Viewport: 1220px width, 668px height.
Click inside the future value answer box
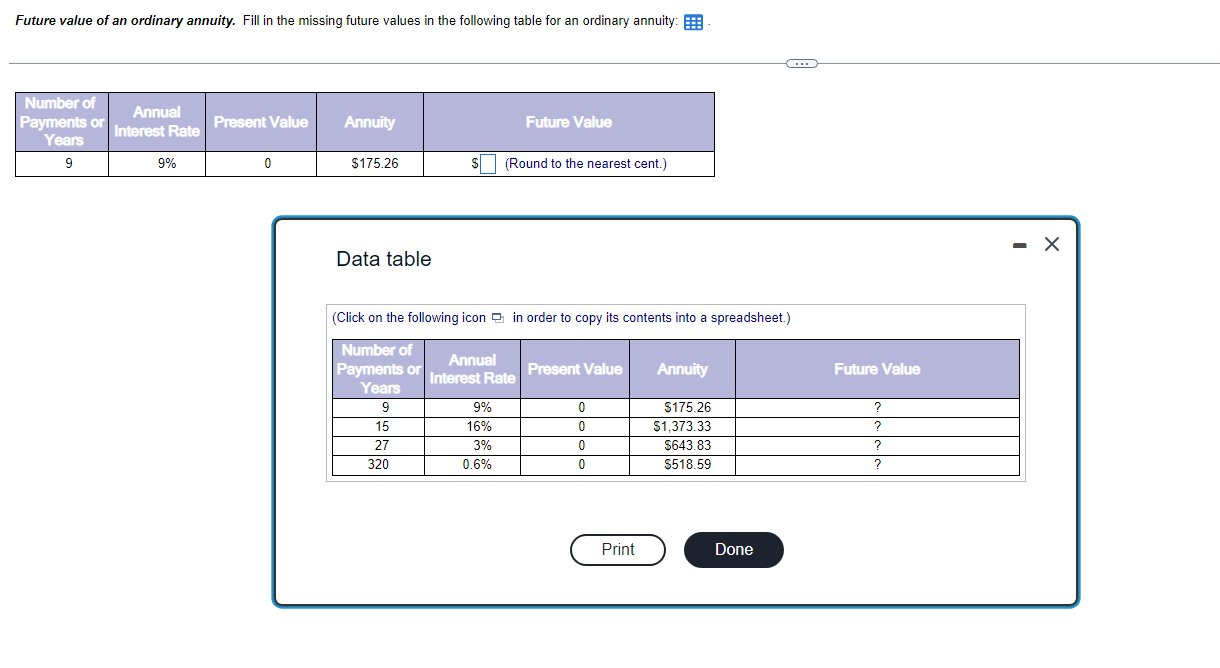487,163
